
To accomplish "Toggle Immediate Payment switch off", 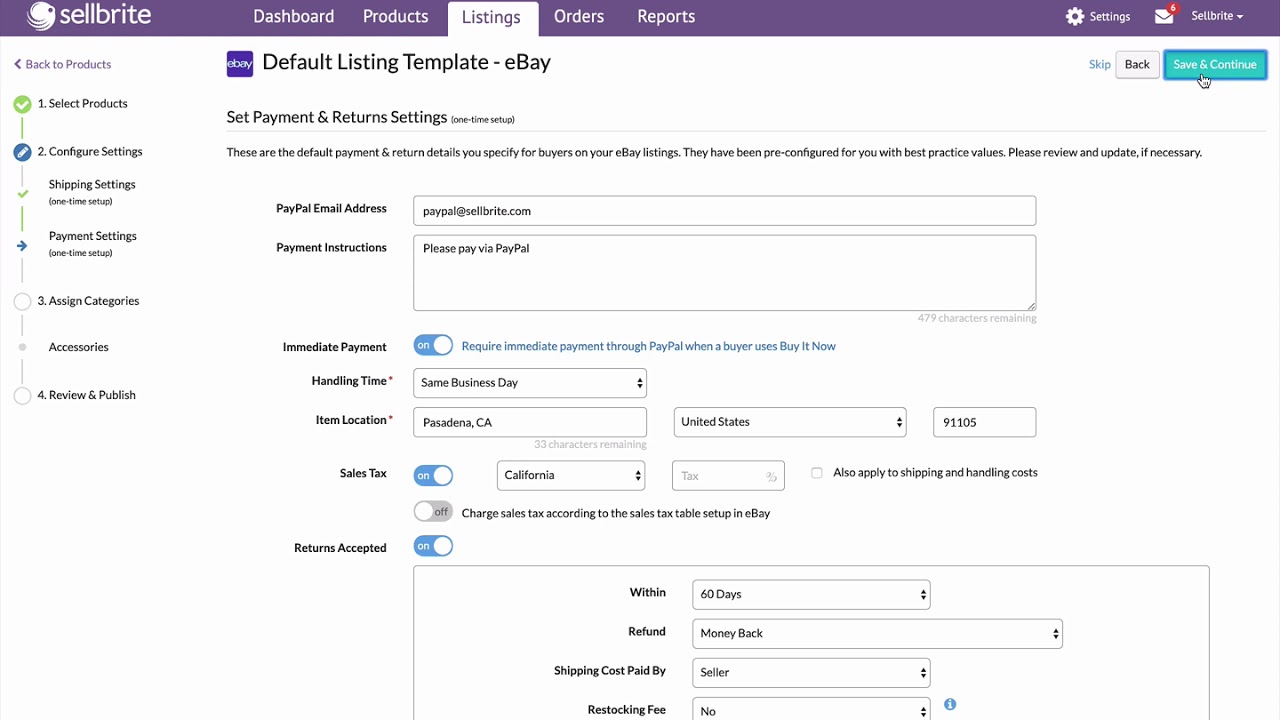I will [x=433, y=345].
